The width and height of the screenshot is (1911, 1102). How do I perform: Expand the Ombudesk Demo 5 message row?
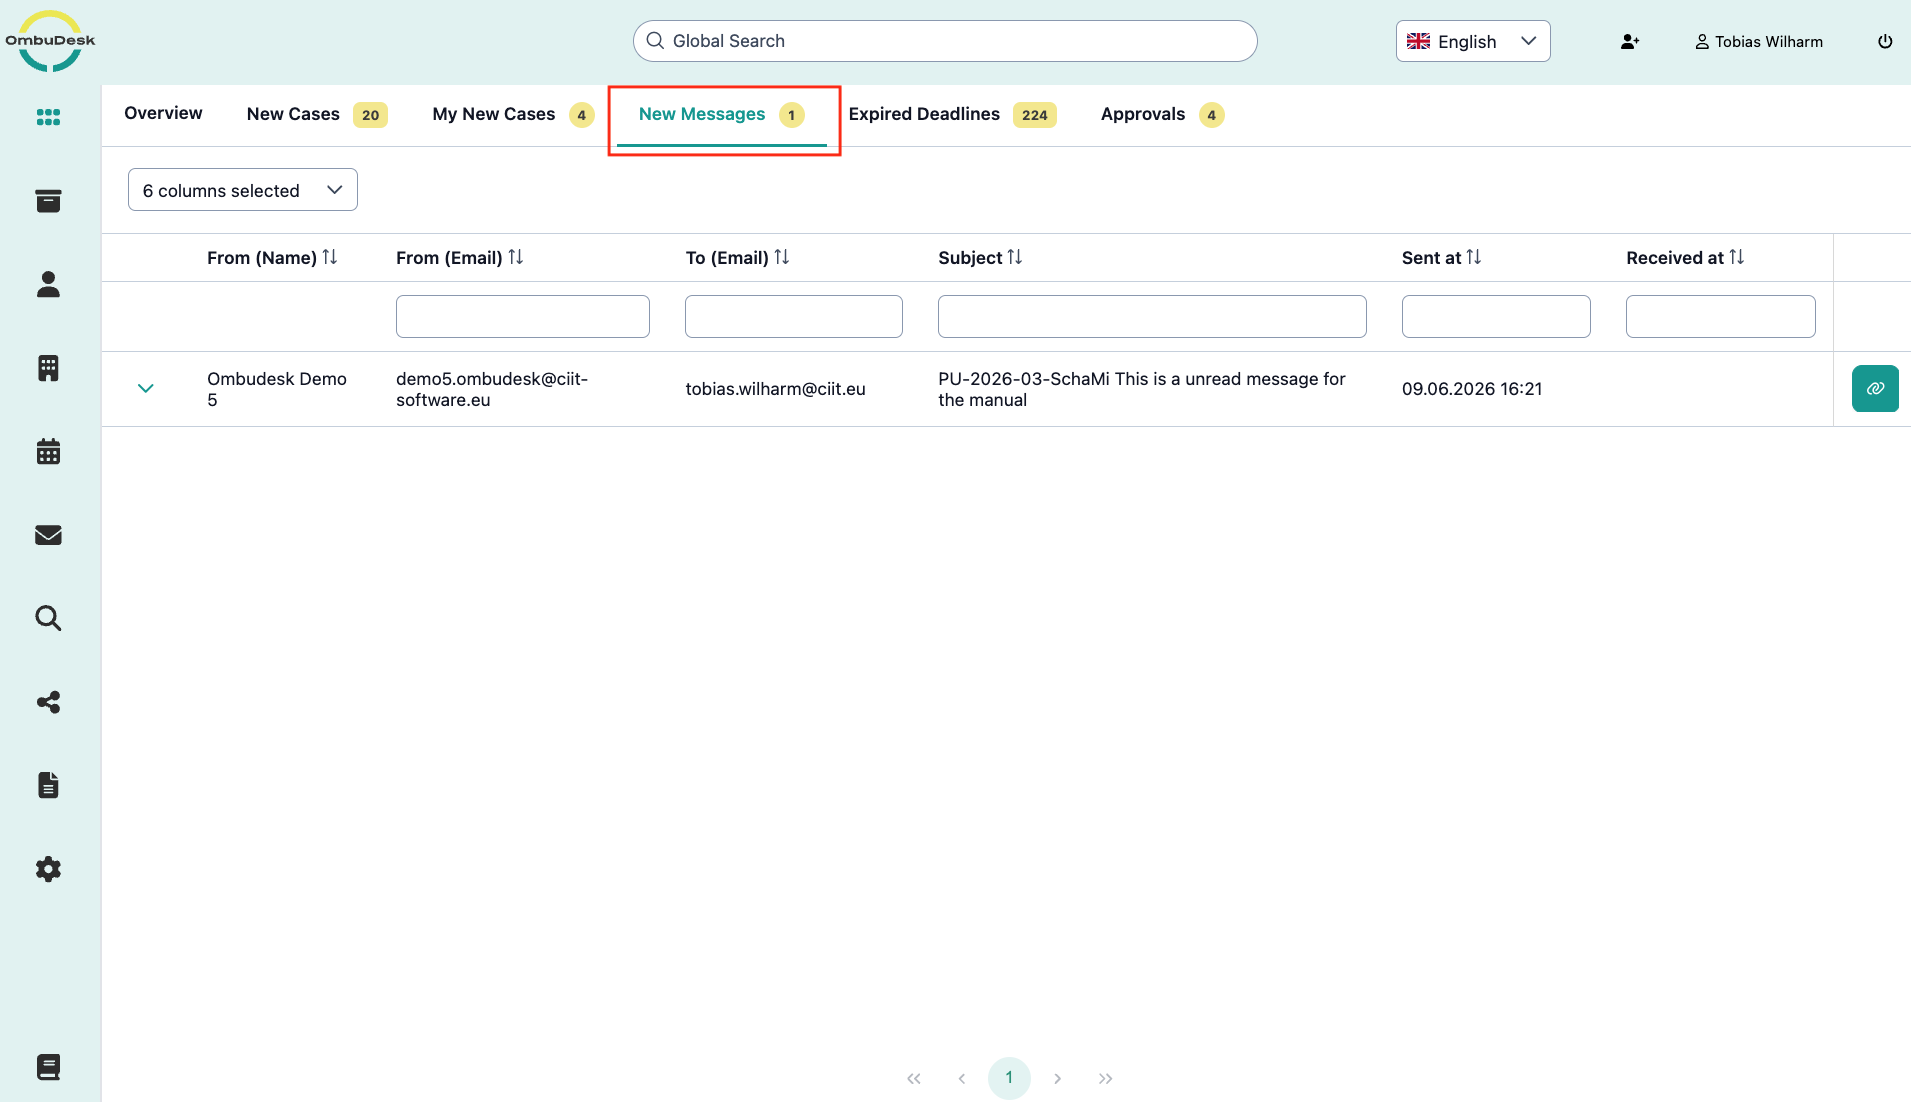146,389
